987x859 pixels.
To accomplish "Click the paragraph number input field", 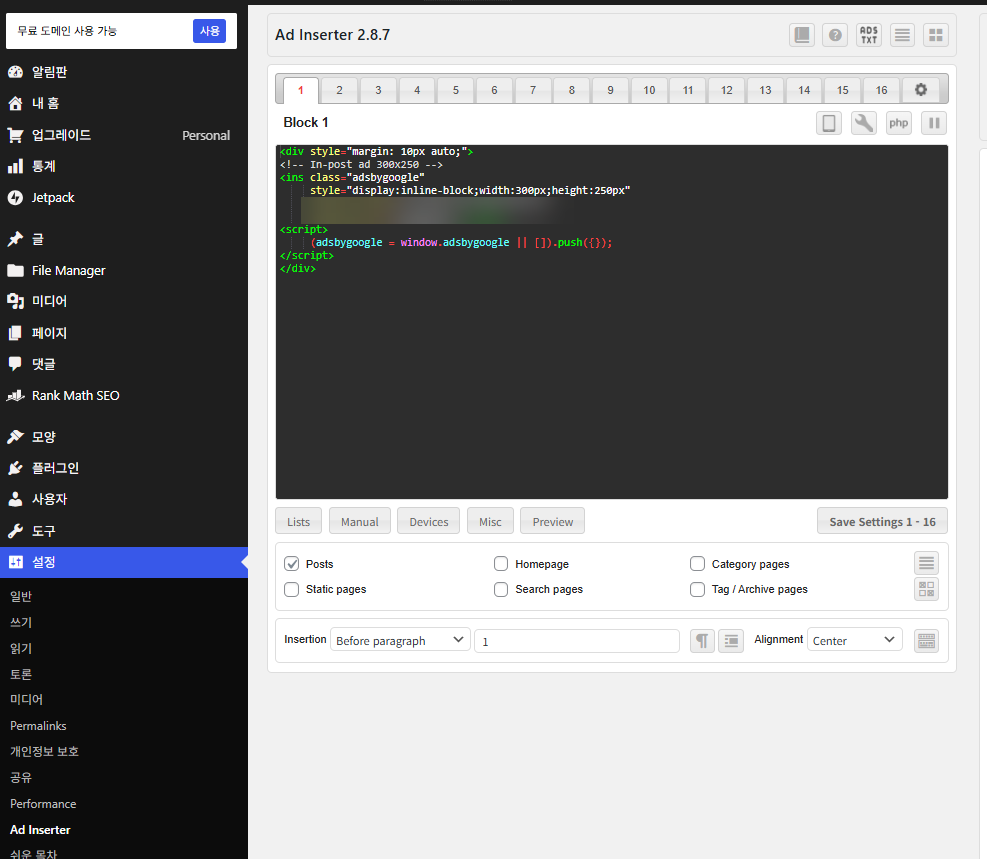I will [577, 641].
